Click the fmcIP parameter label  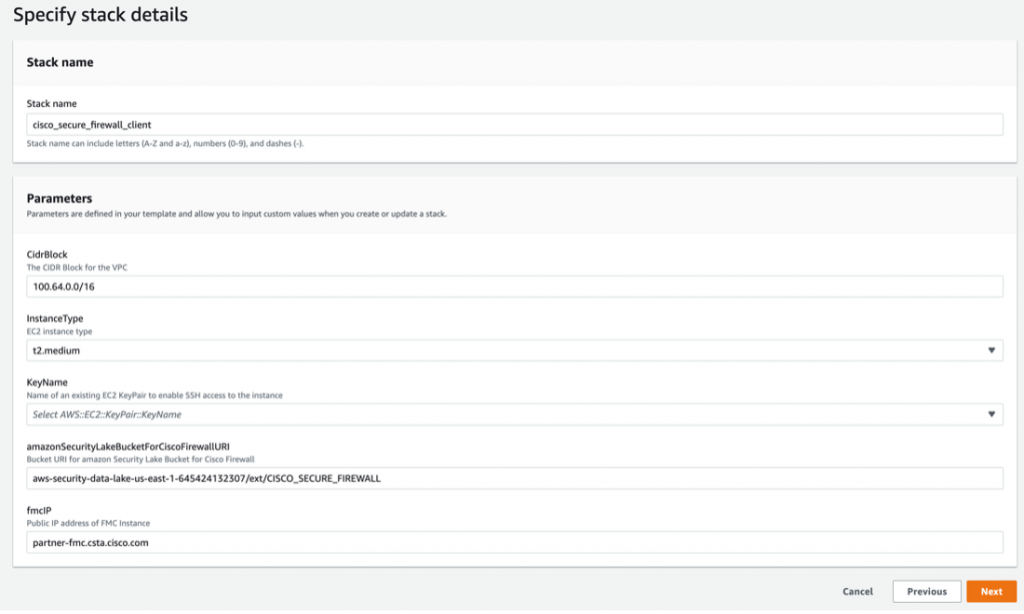39,510
